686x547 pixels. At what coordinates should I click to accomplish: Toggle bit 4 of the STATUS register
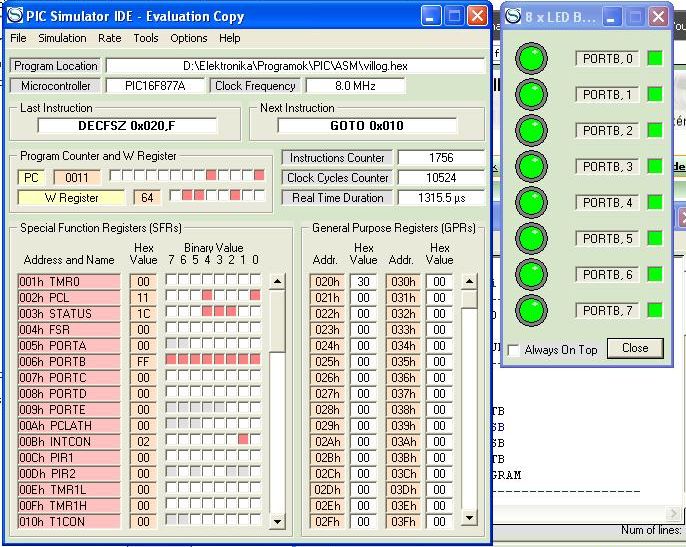pos(207,312)
